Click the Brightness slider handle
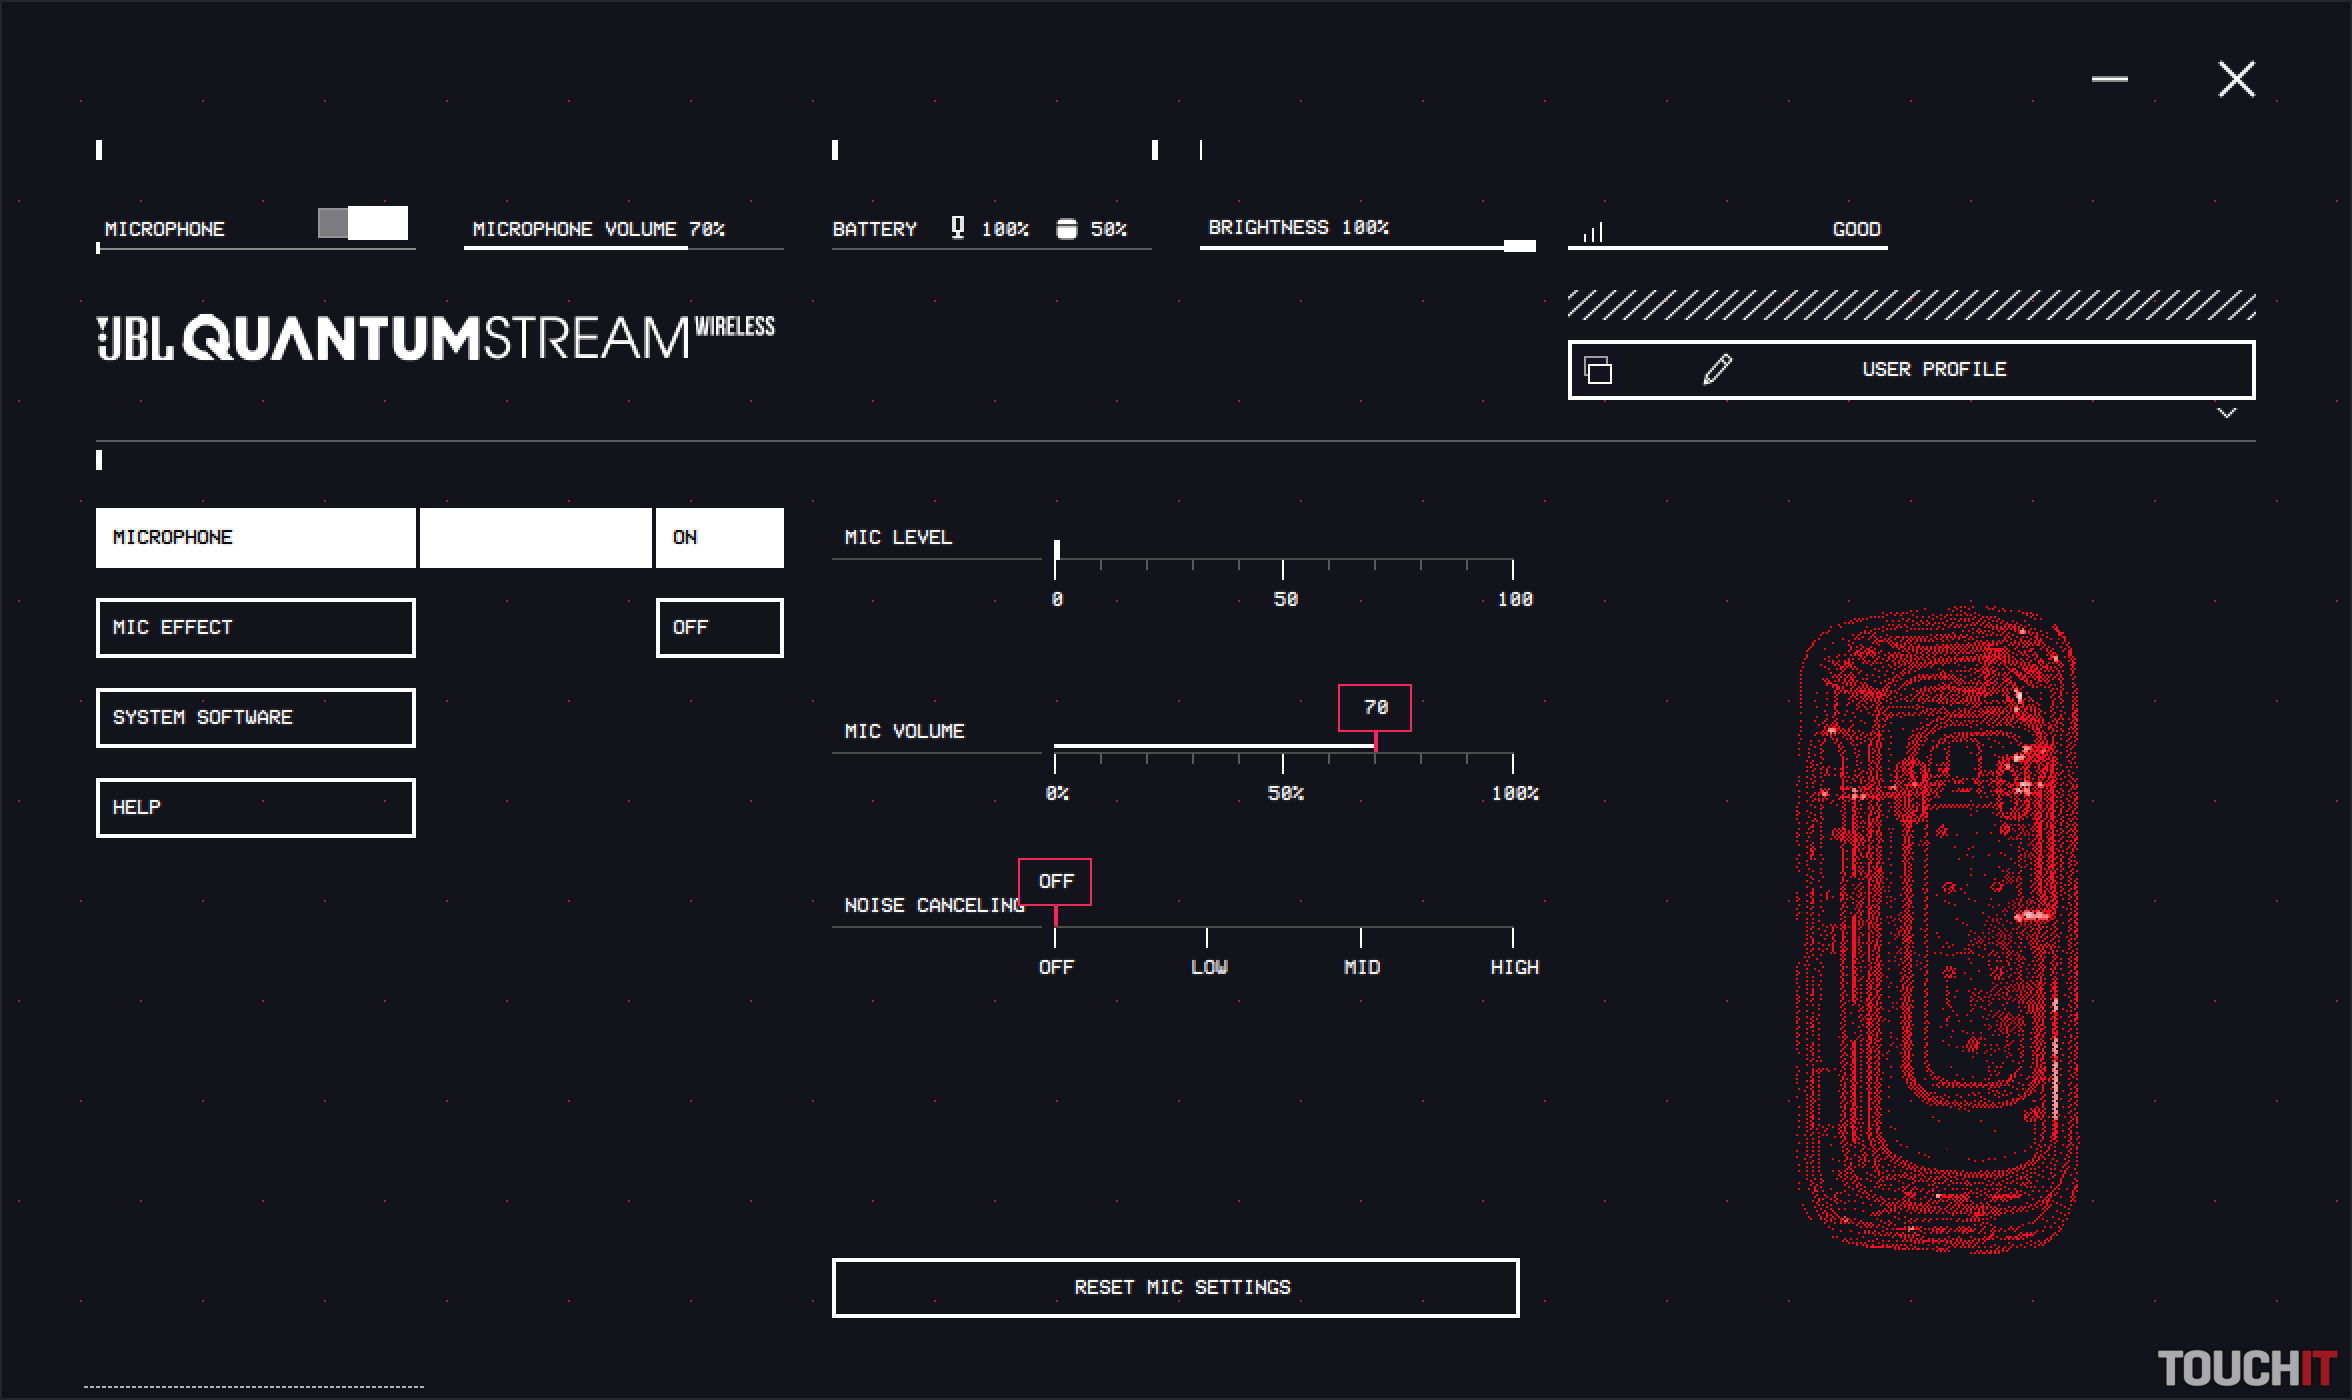2352x1400 pixels. (x=1519, y=246)
